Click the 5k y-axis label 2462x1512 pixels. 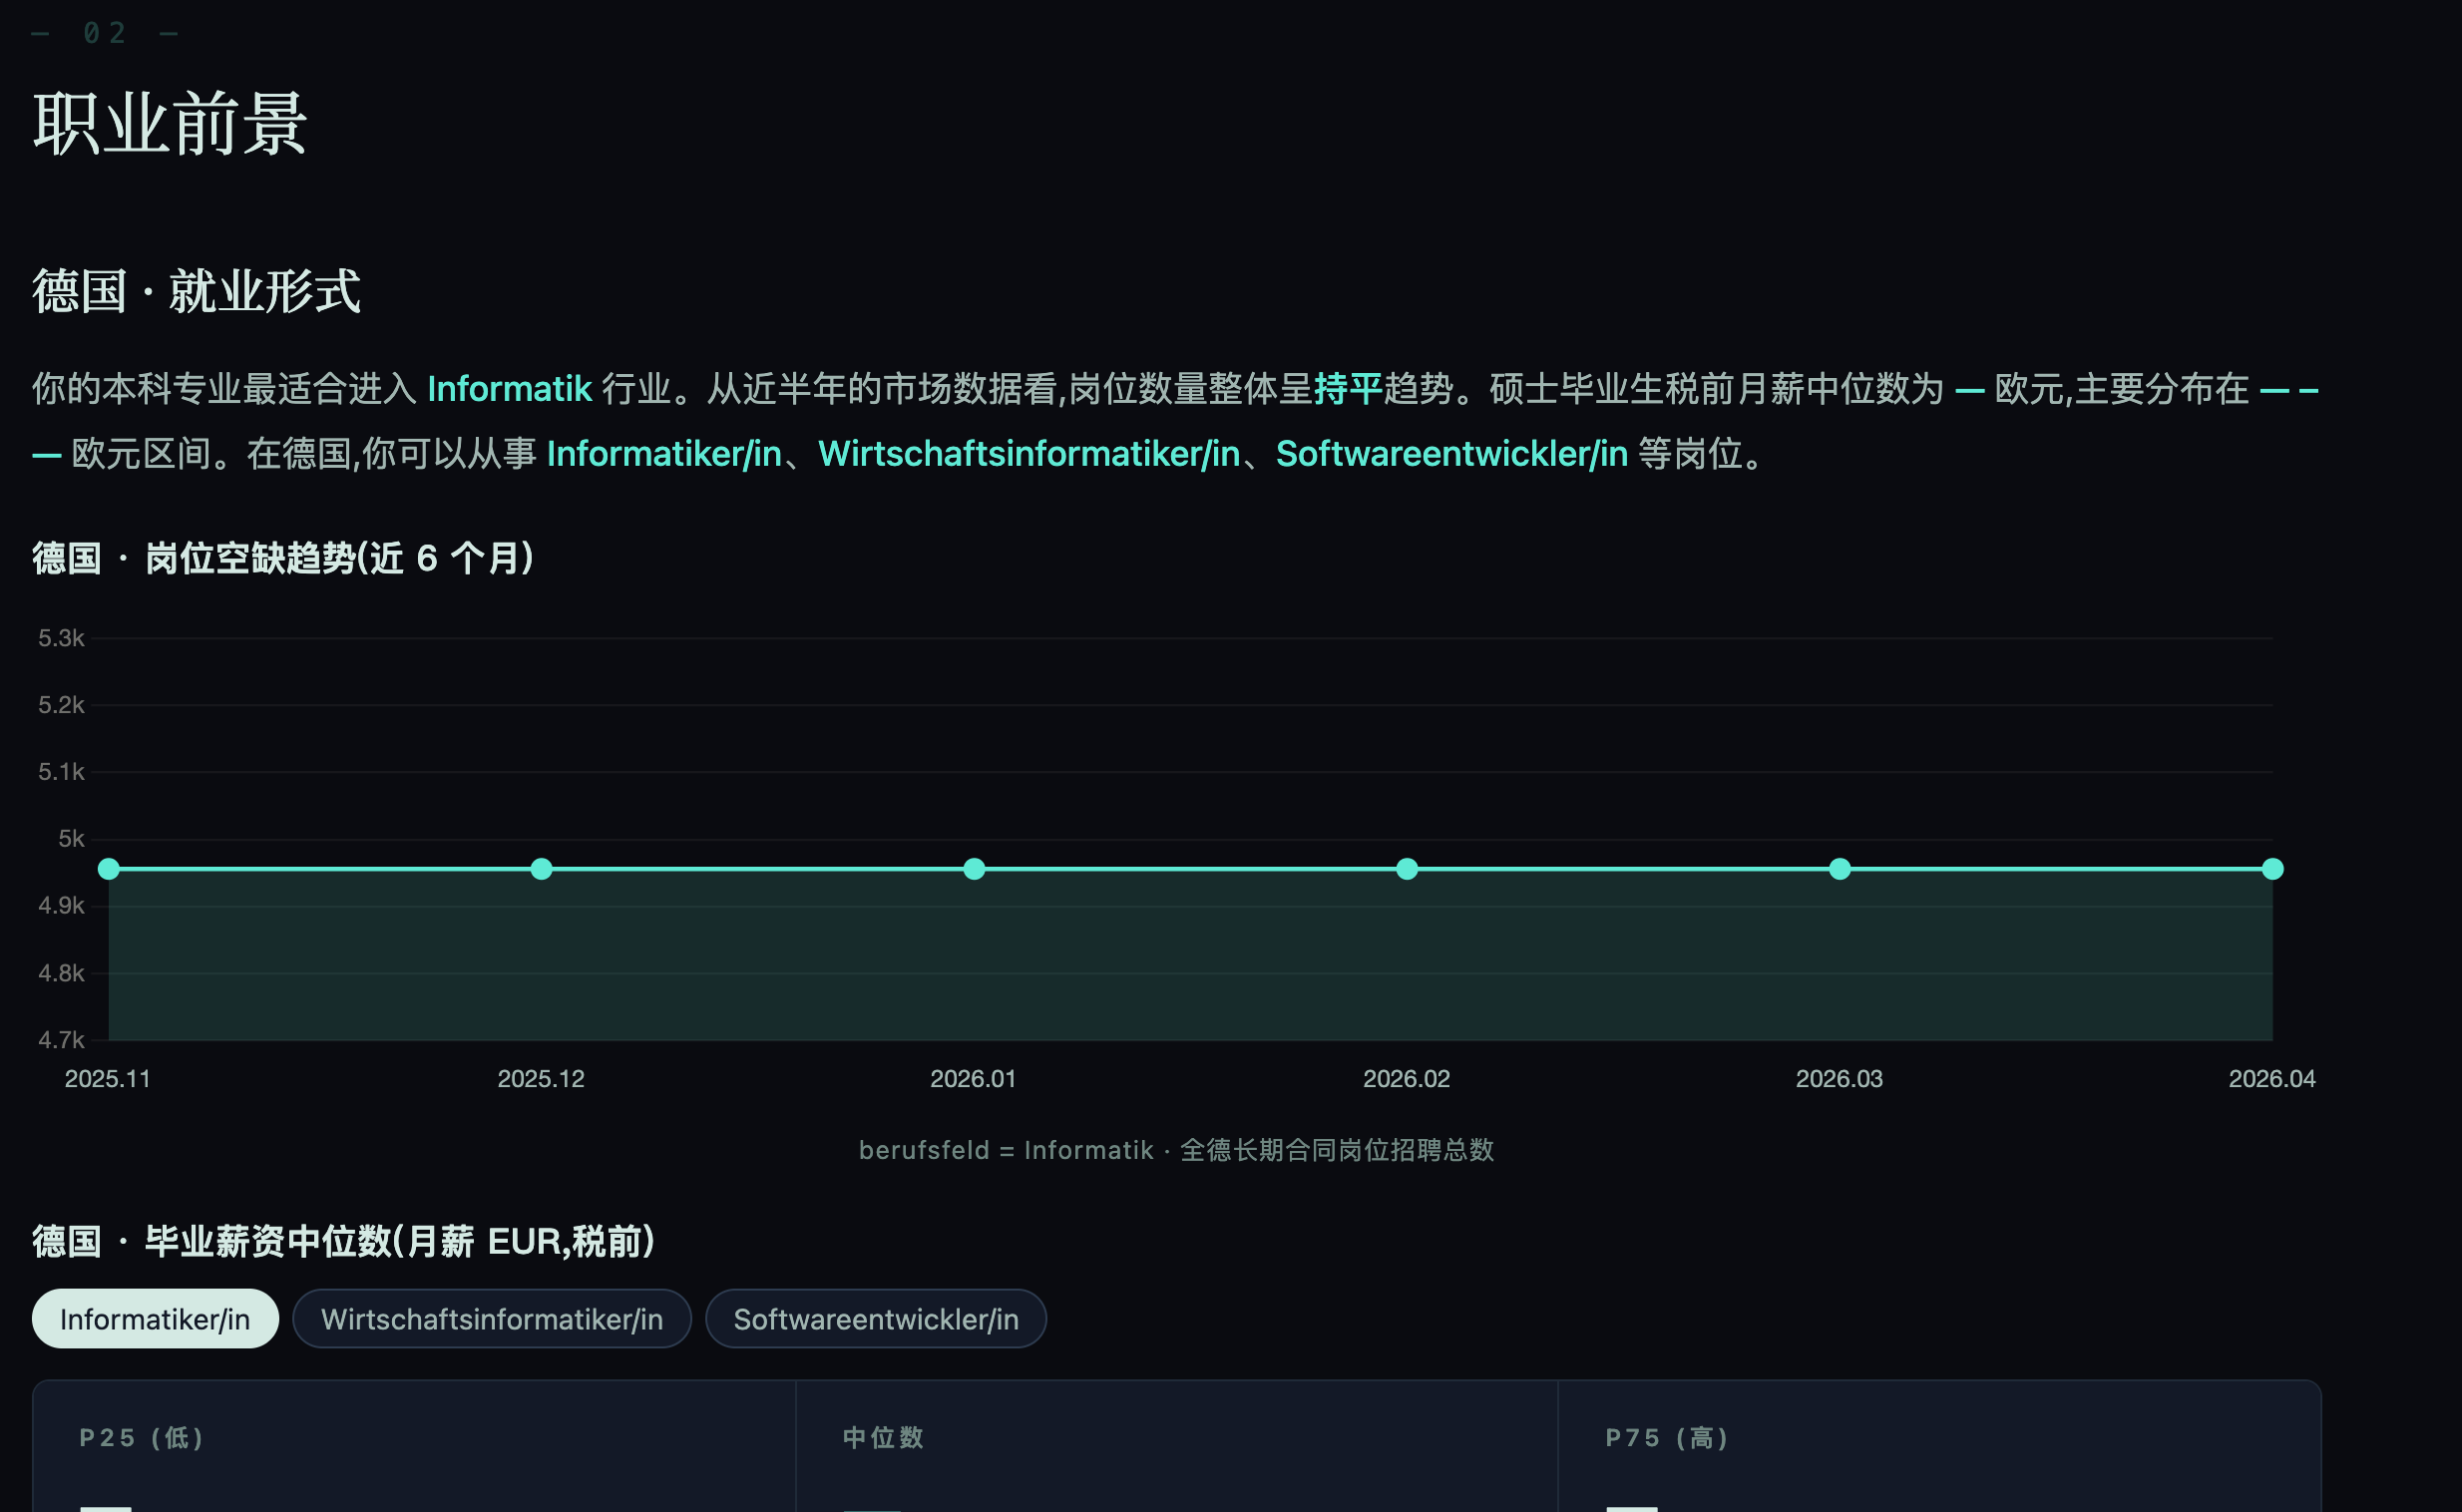tap(71, 839)
